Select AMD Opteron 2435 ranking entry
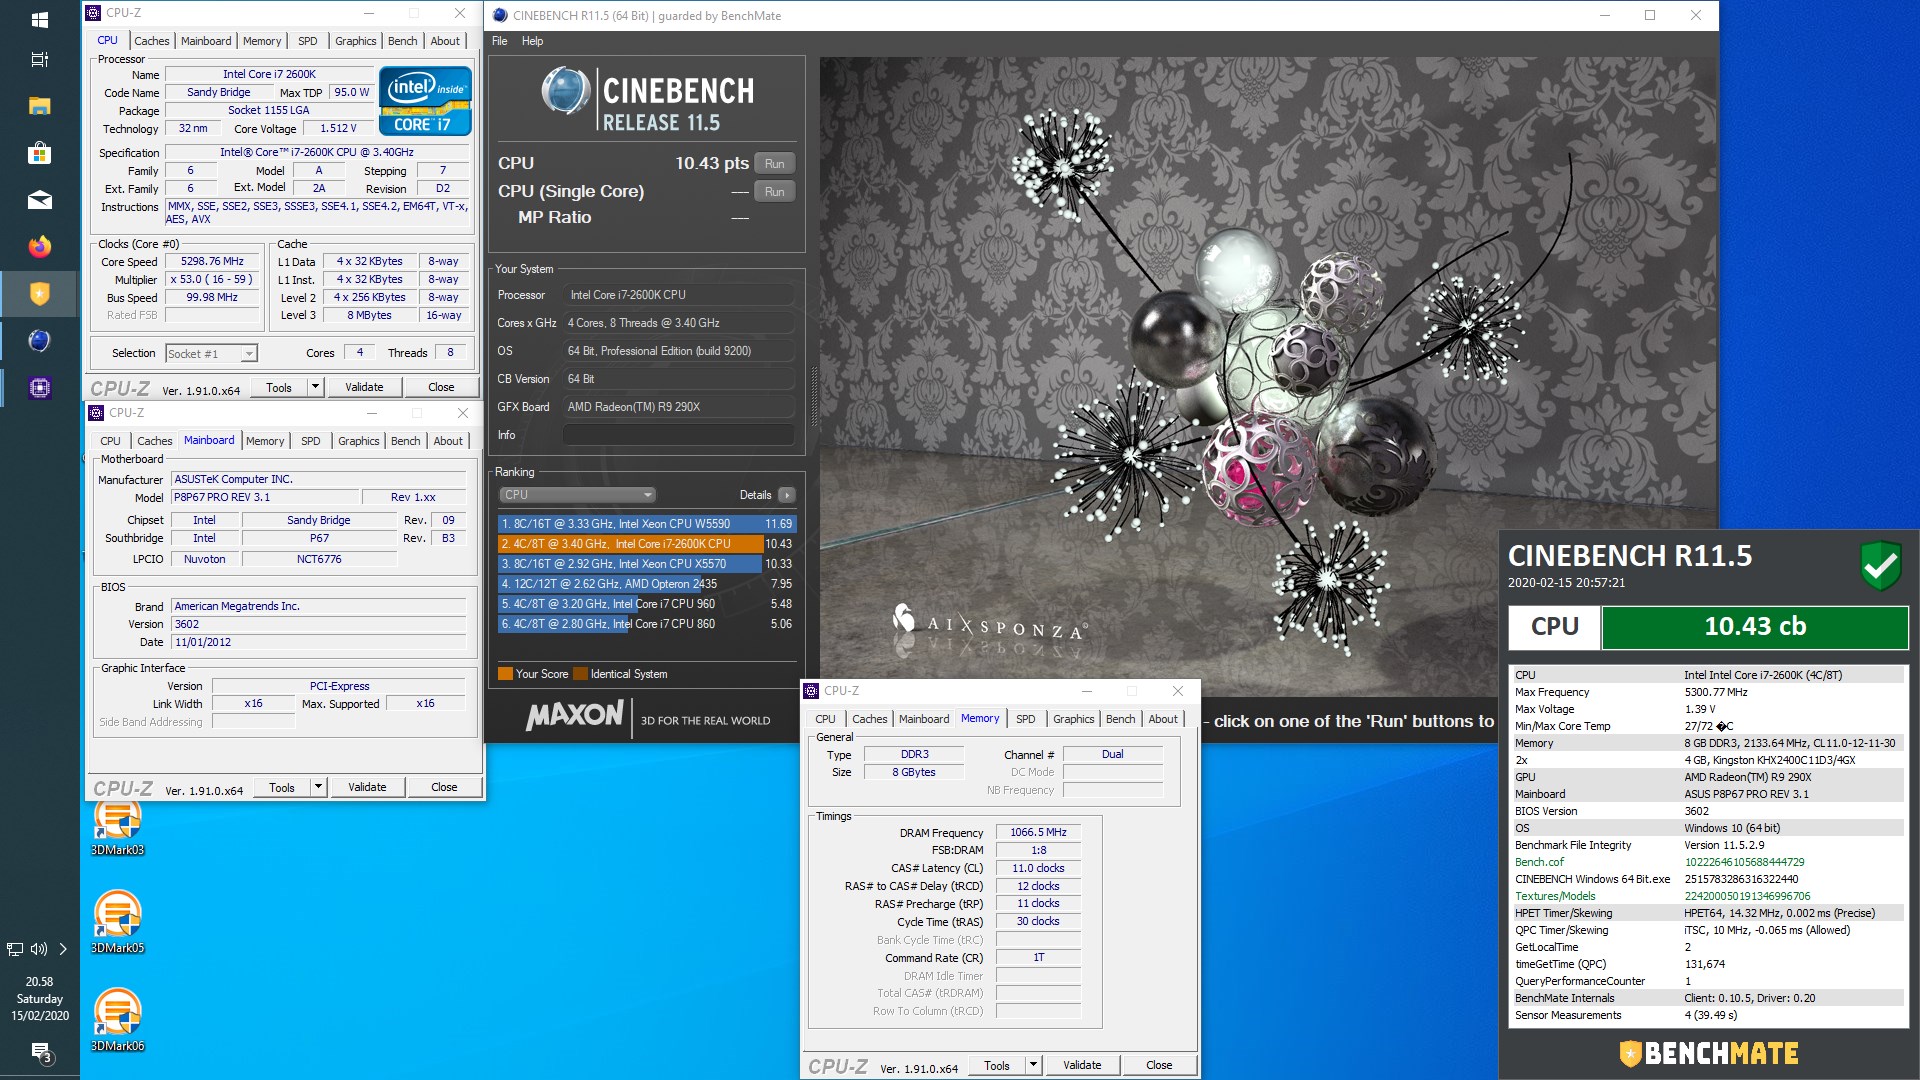This screenshot has width=1920, height=1080. click(646, 584)
